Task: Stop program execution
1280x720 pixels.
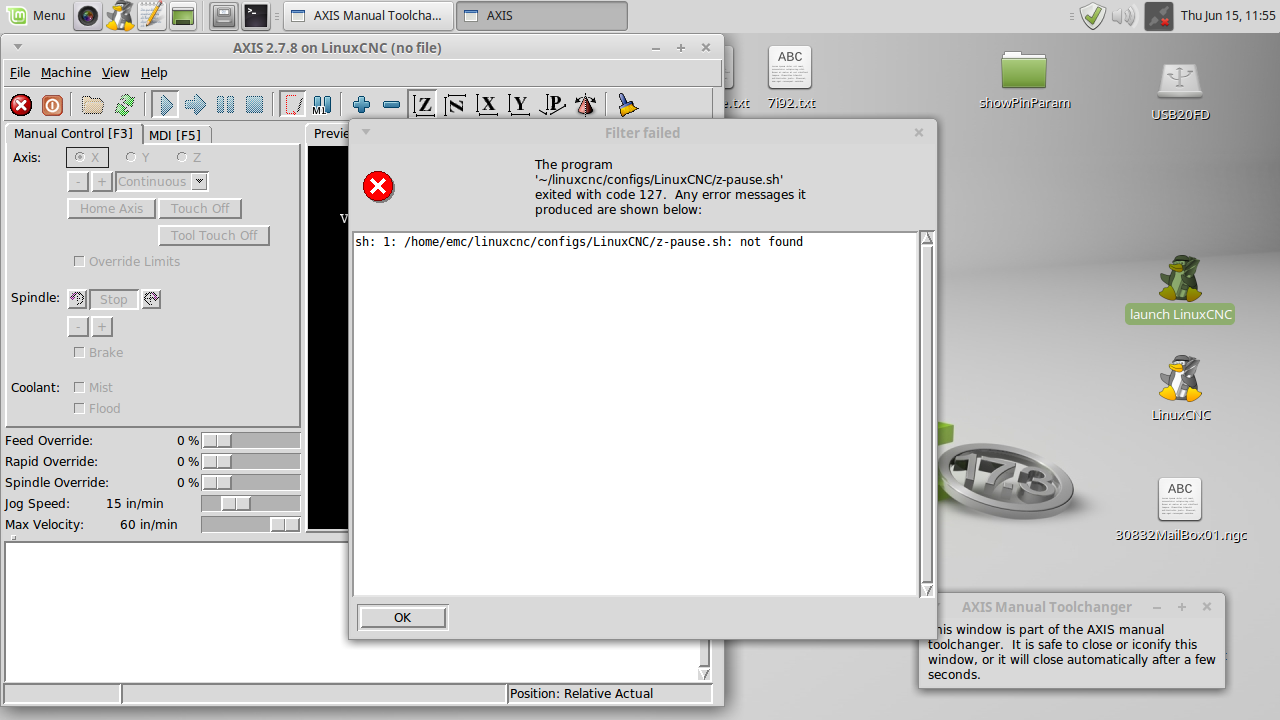Action: [254, 104]
